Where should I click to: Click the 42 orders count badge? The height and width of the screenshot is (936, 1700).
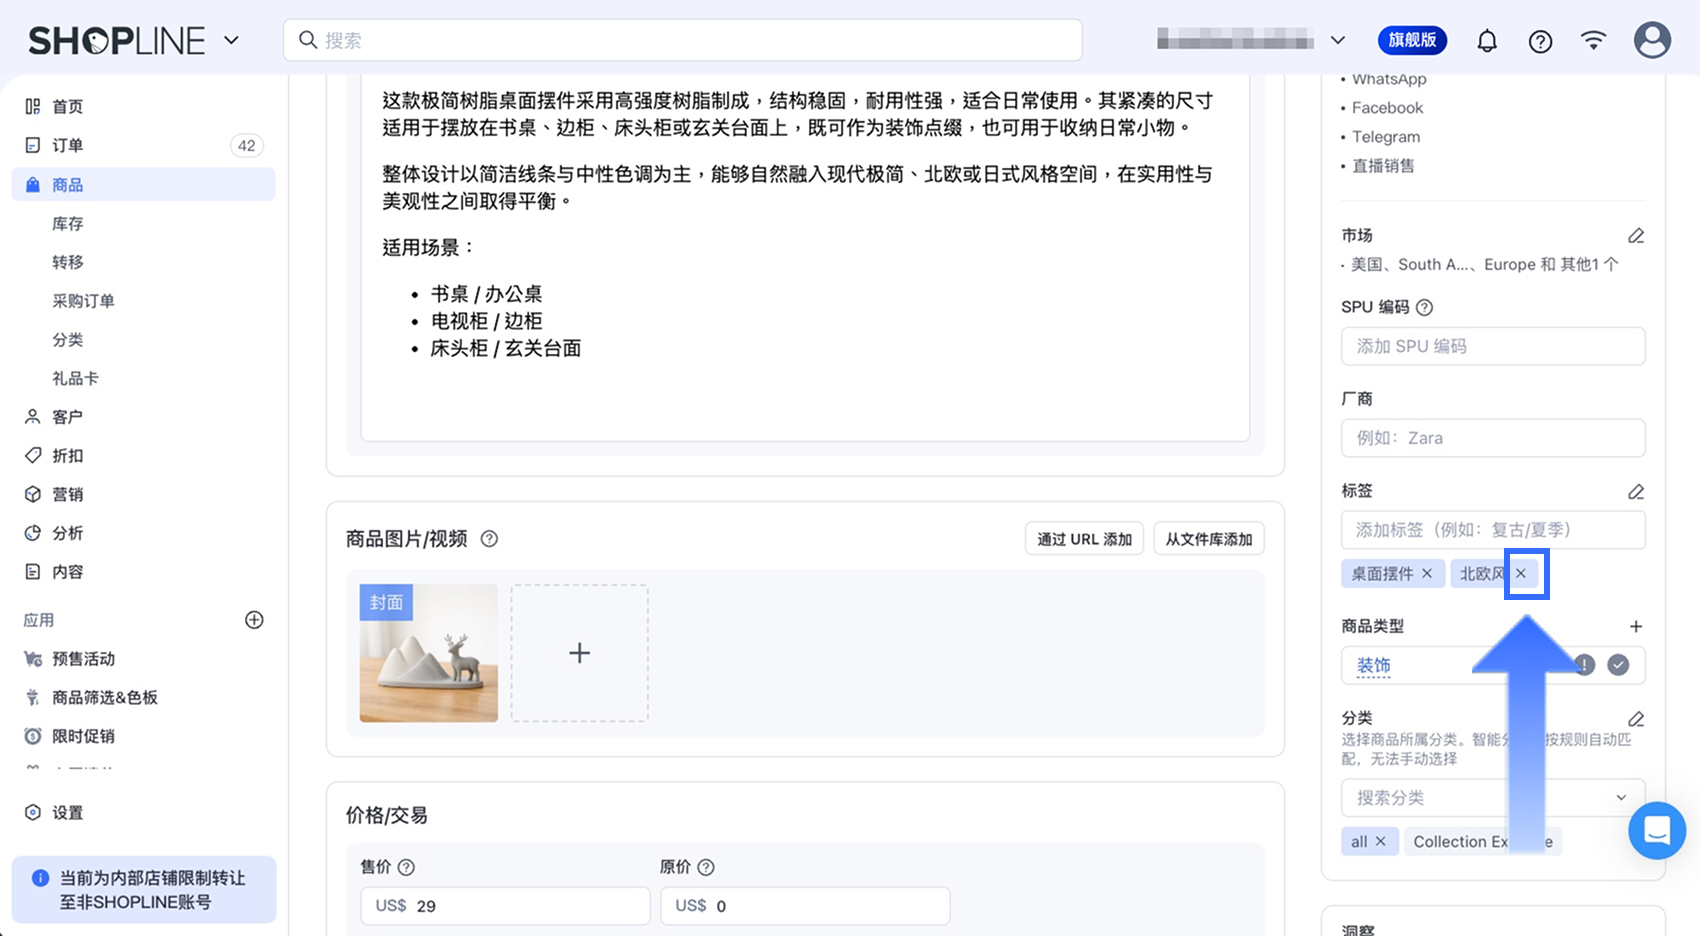click(x=246, y=146)
